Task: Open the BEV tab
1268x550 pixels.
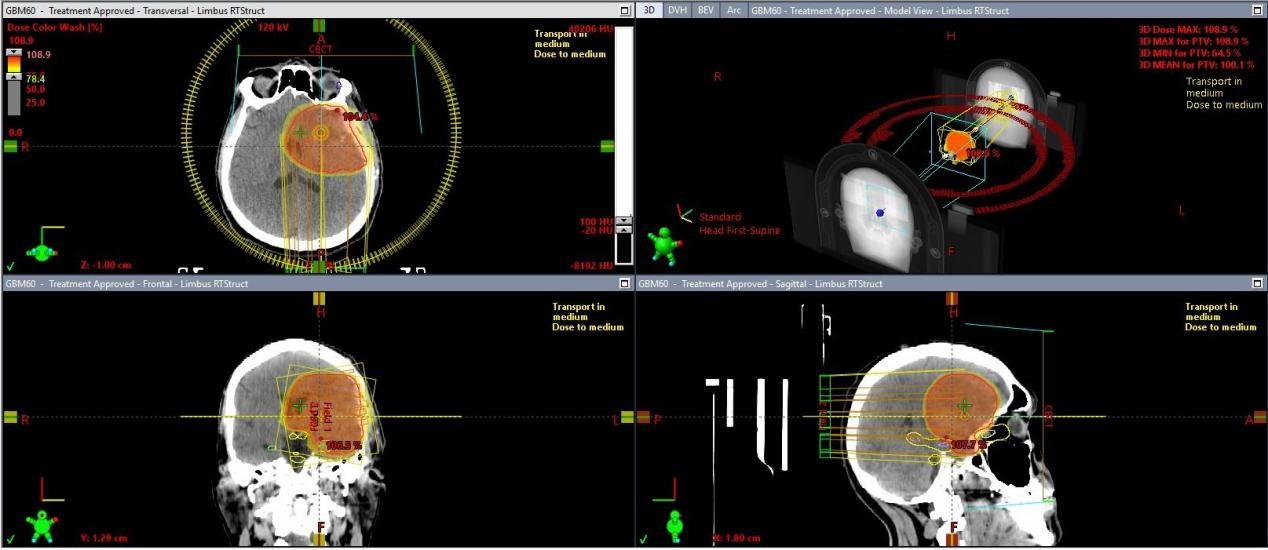Action: (705, 10)
